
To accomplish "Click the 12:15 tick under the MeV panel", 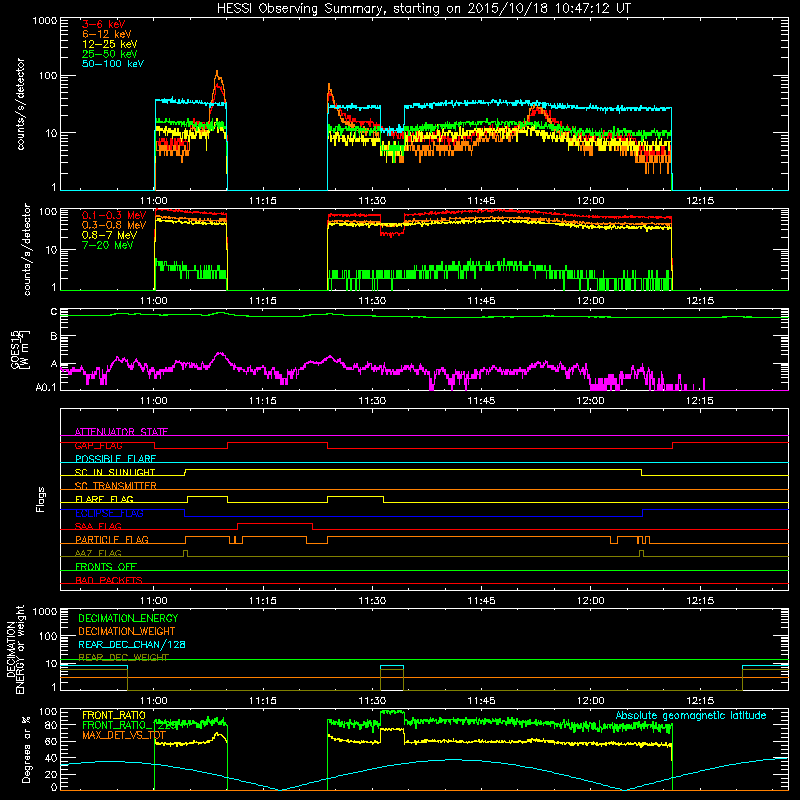I will tap(699, 301).
